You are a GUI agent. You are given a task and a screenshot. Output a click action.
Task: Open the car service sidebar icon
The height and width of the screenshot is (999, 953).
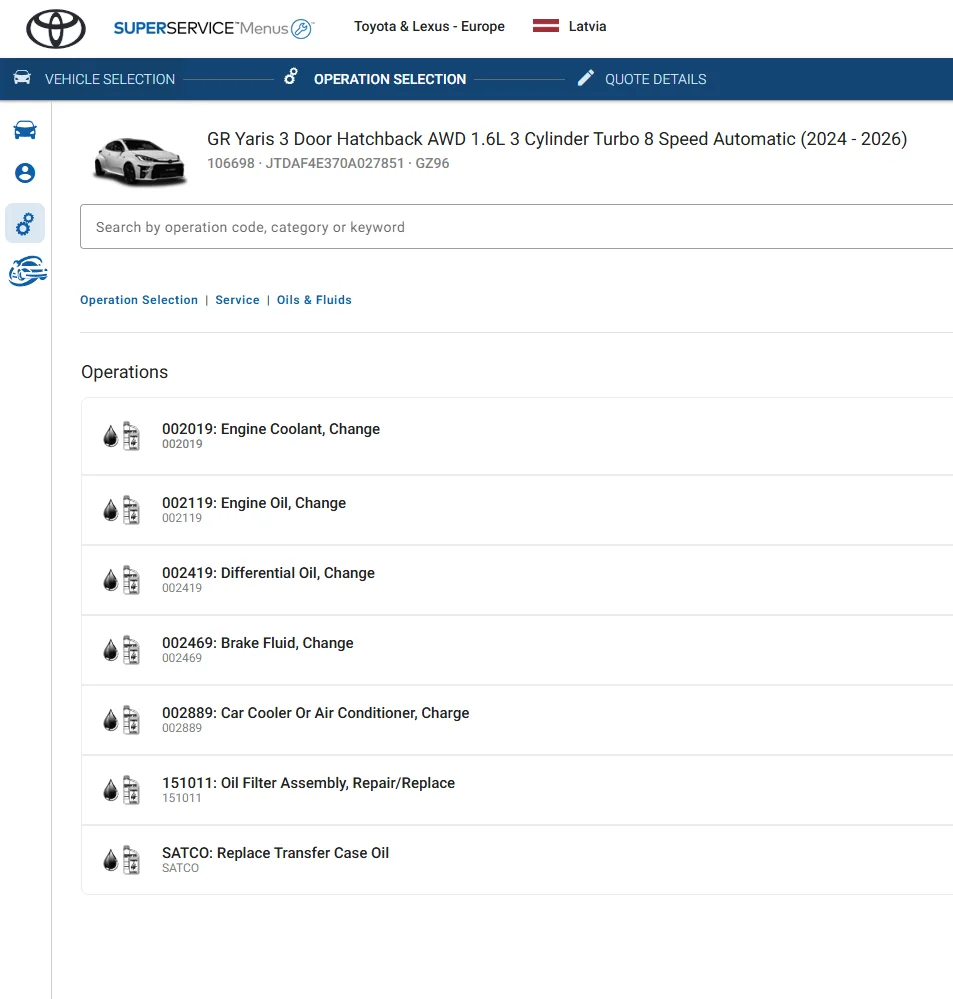[28, 271]
